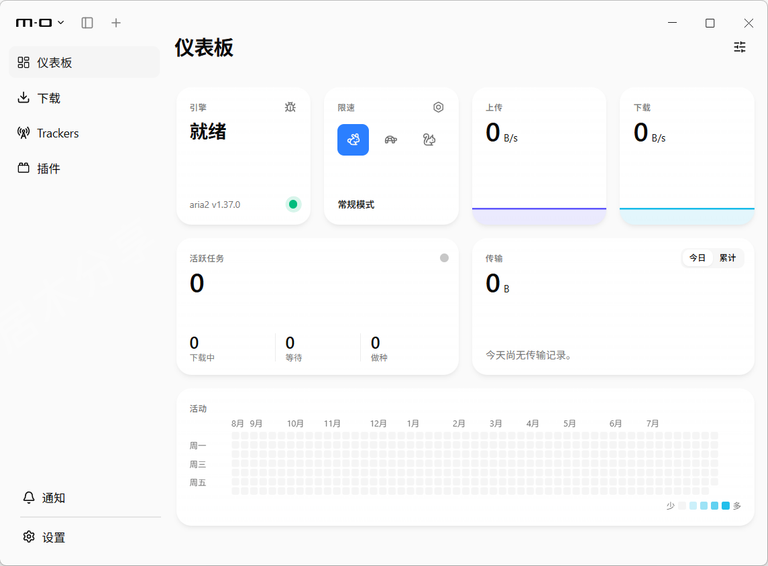Open the M-O app logo dropdown
This screenshot has height=566, width=768.
[40, 23]
